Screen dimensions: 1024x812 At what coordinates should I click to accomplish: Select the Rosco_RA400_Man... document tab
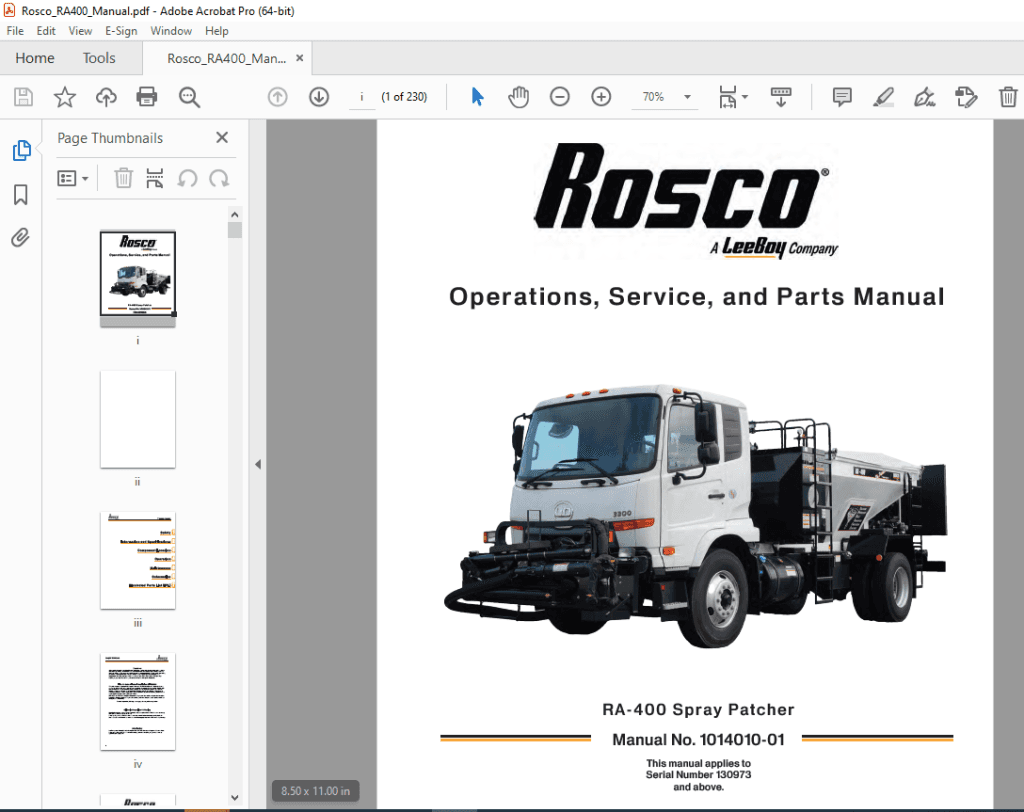click(x=226, y=59)
